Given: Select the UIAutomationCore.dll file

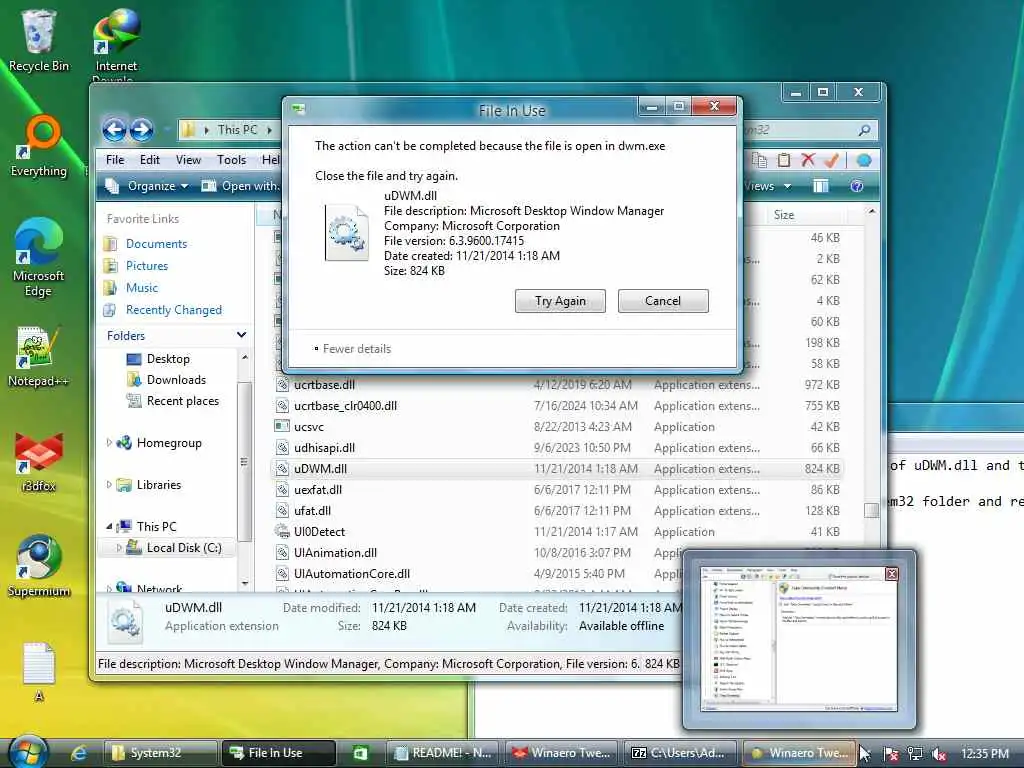Looking at the screenshot, I should [x=351, y=573].
